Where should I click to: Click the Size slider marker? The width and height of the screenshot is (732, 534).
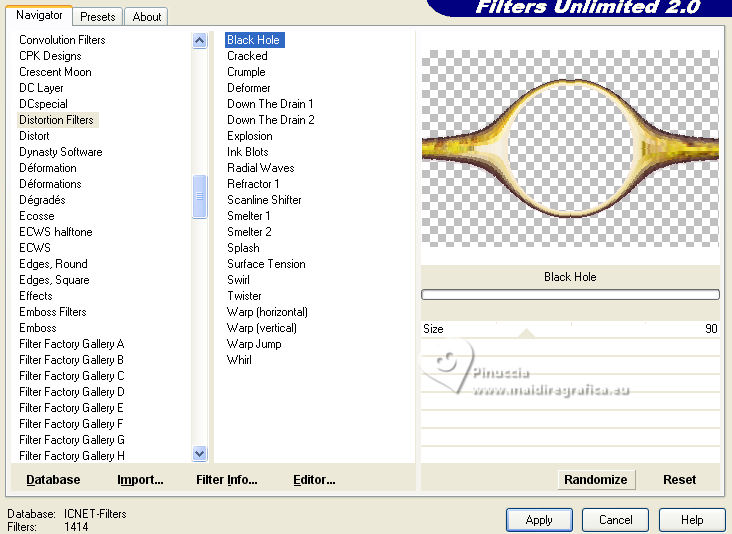coord(527,333)
